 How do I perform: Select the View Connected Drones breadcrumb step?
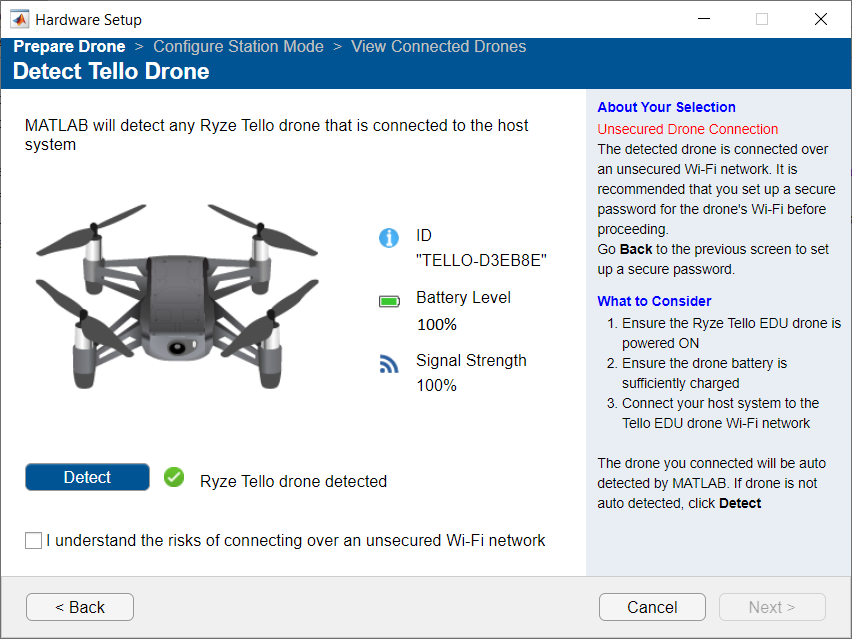(x=438, y=47)
